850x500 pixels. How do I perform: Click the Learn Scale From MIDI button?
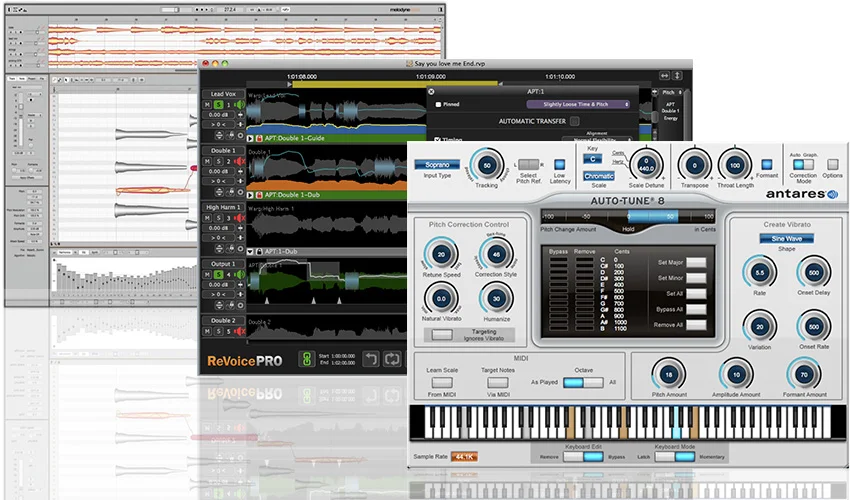(442, 383)
